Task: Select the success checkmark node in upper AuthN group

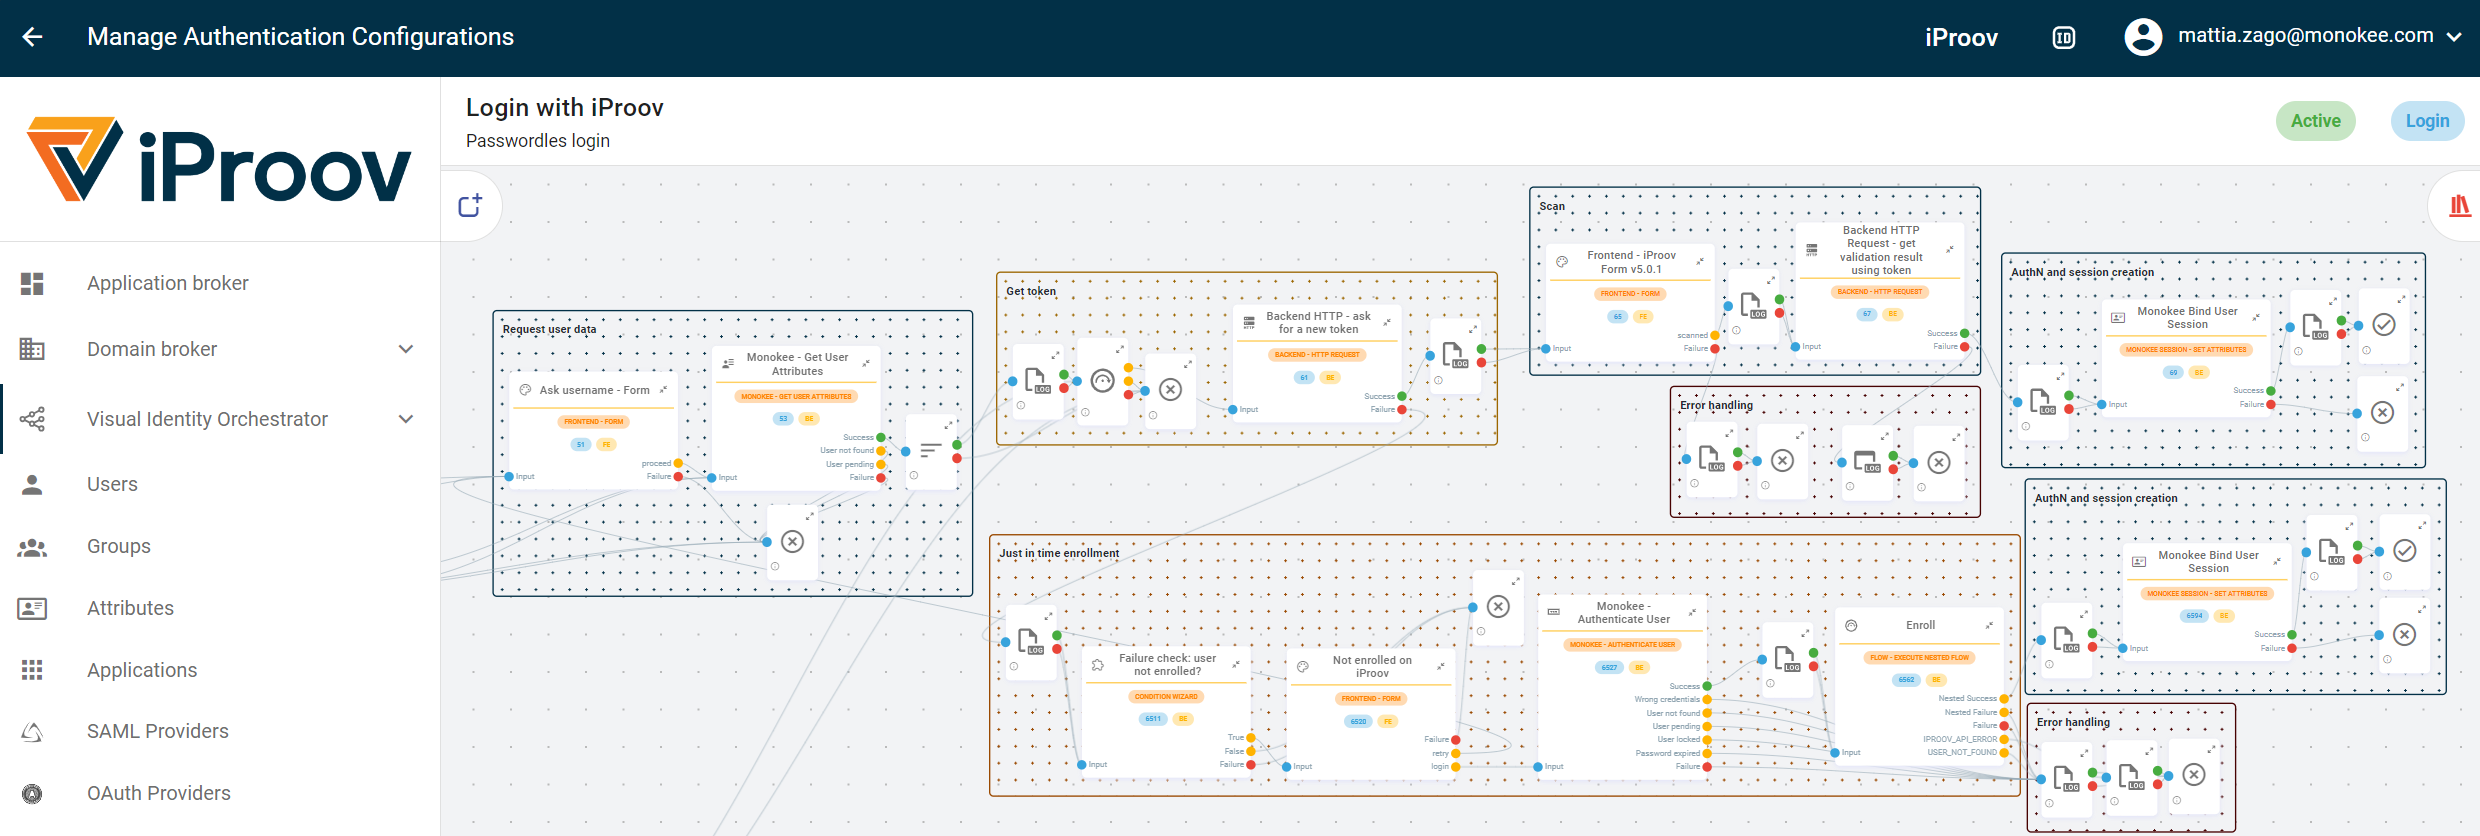Action: pos(2384,325)
